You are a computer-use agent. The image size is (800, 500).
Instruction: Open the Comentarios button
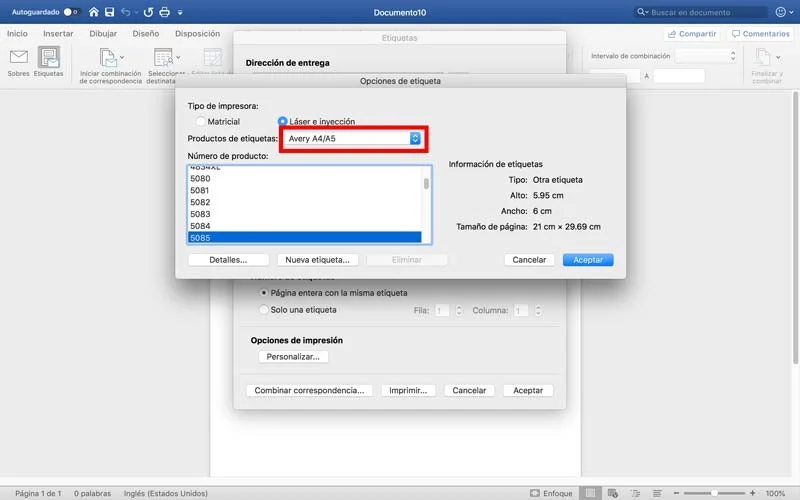click(x=760, y=34)
